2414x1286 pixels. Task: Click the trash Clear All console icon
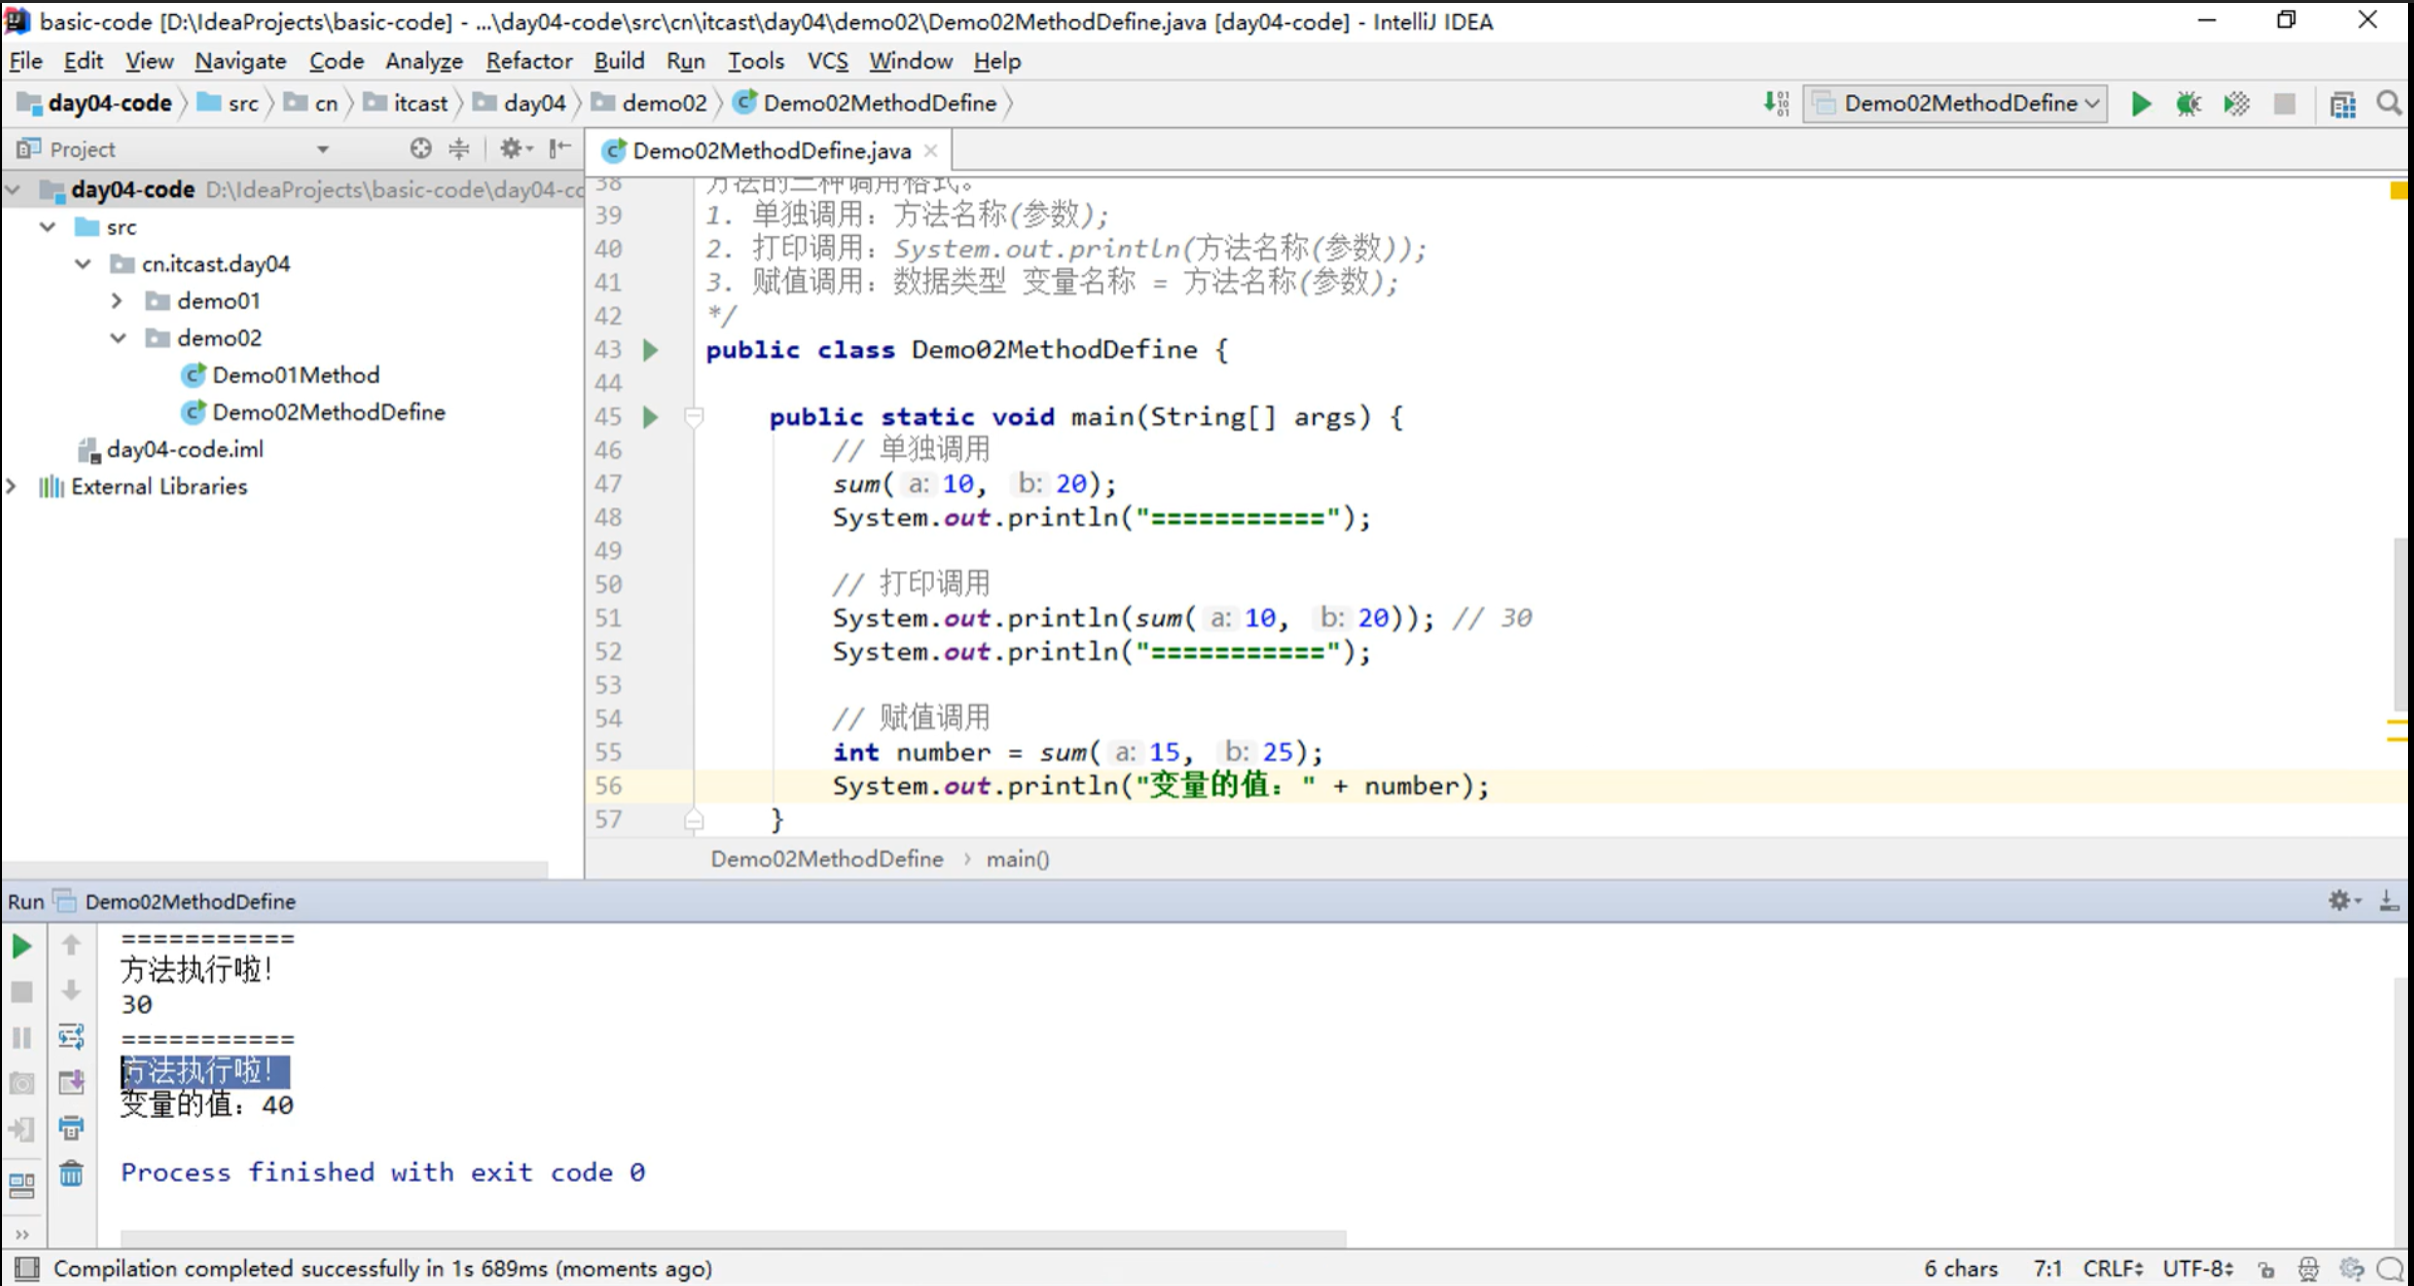(x=71, y=1173)
